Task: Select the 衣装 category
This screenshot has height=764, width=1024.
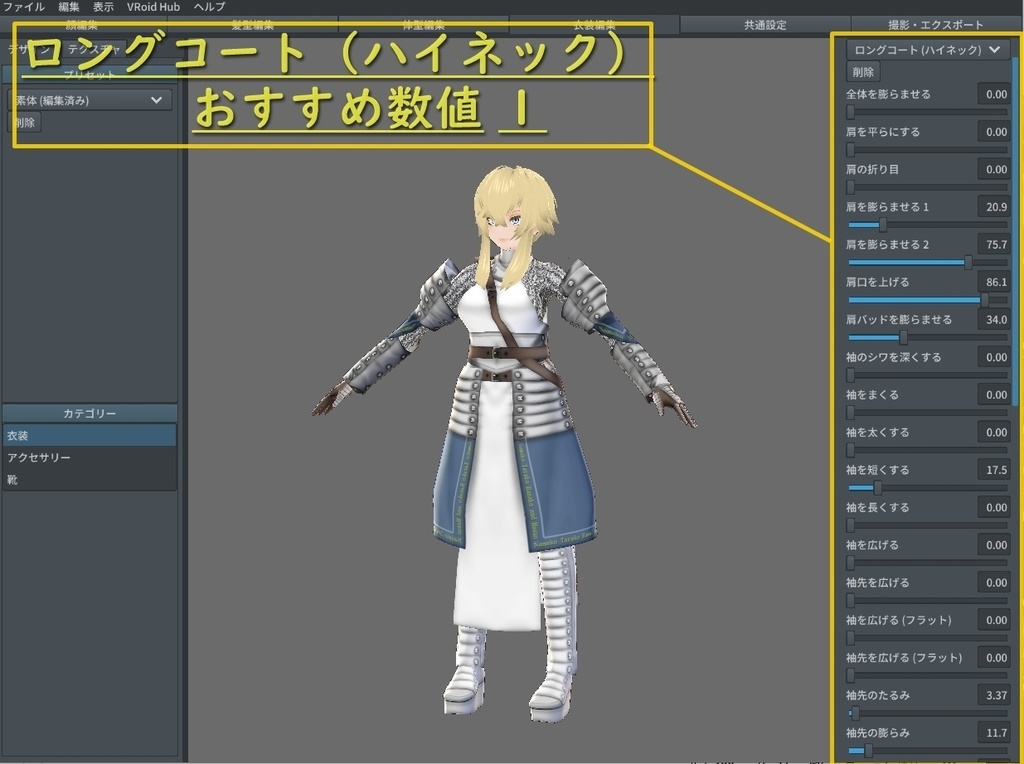Action: (90, 435)
